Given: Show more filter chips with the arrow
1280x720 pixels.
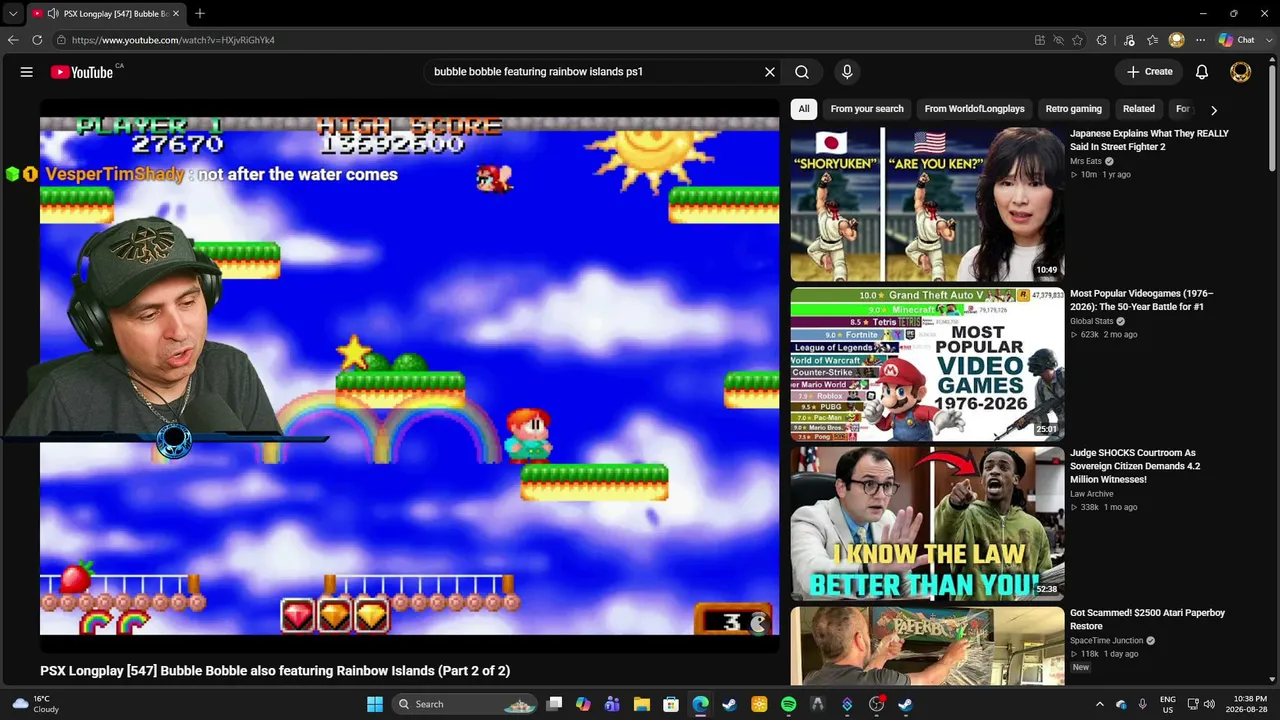Looking at the screenshot, I should pyautogui.click(x=1214, y=110).
